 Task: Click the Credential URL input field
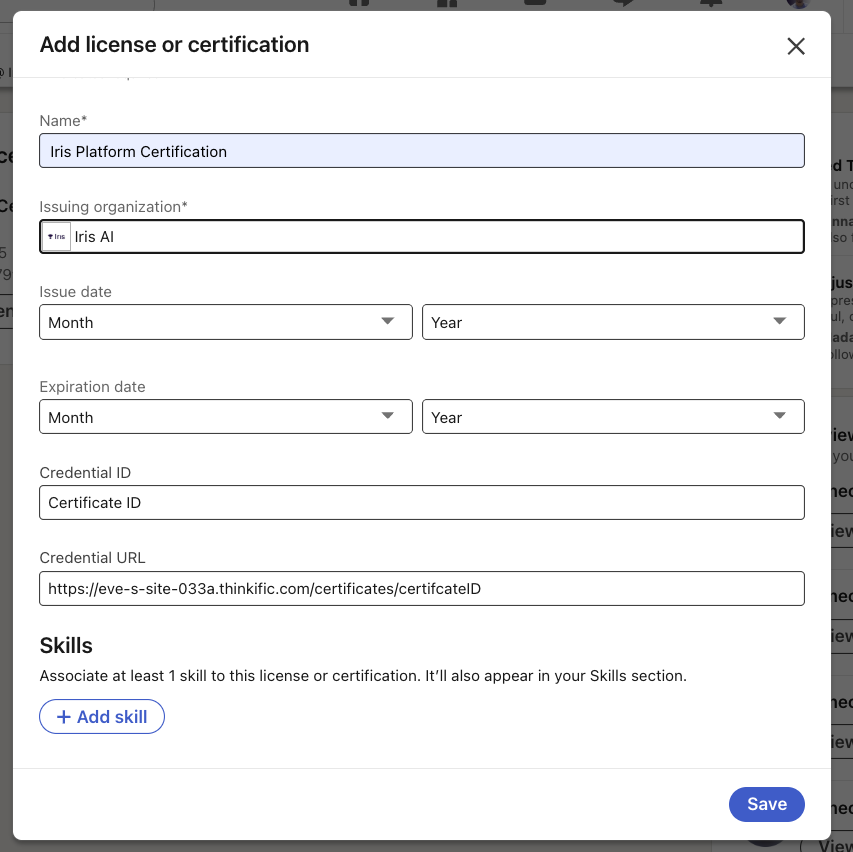[422, 588]
